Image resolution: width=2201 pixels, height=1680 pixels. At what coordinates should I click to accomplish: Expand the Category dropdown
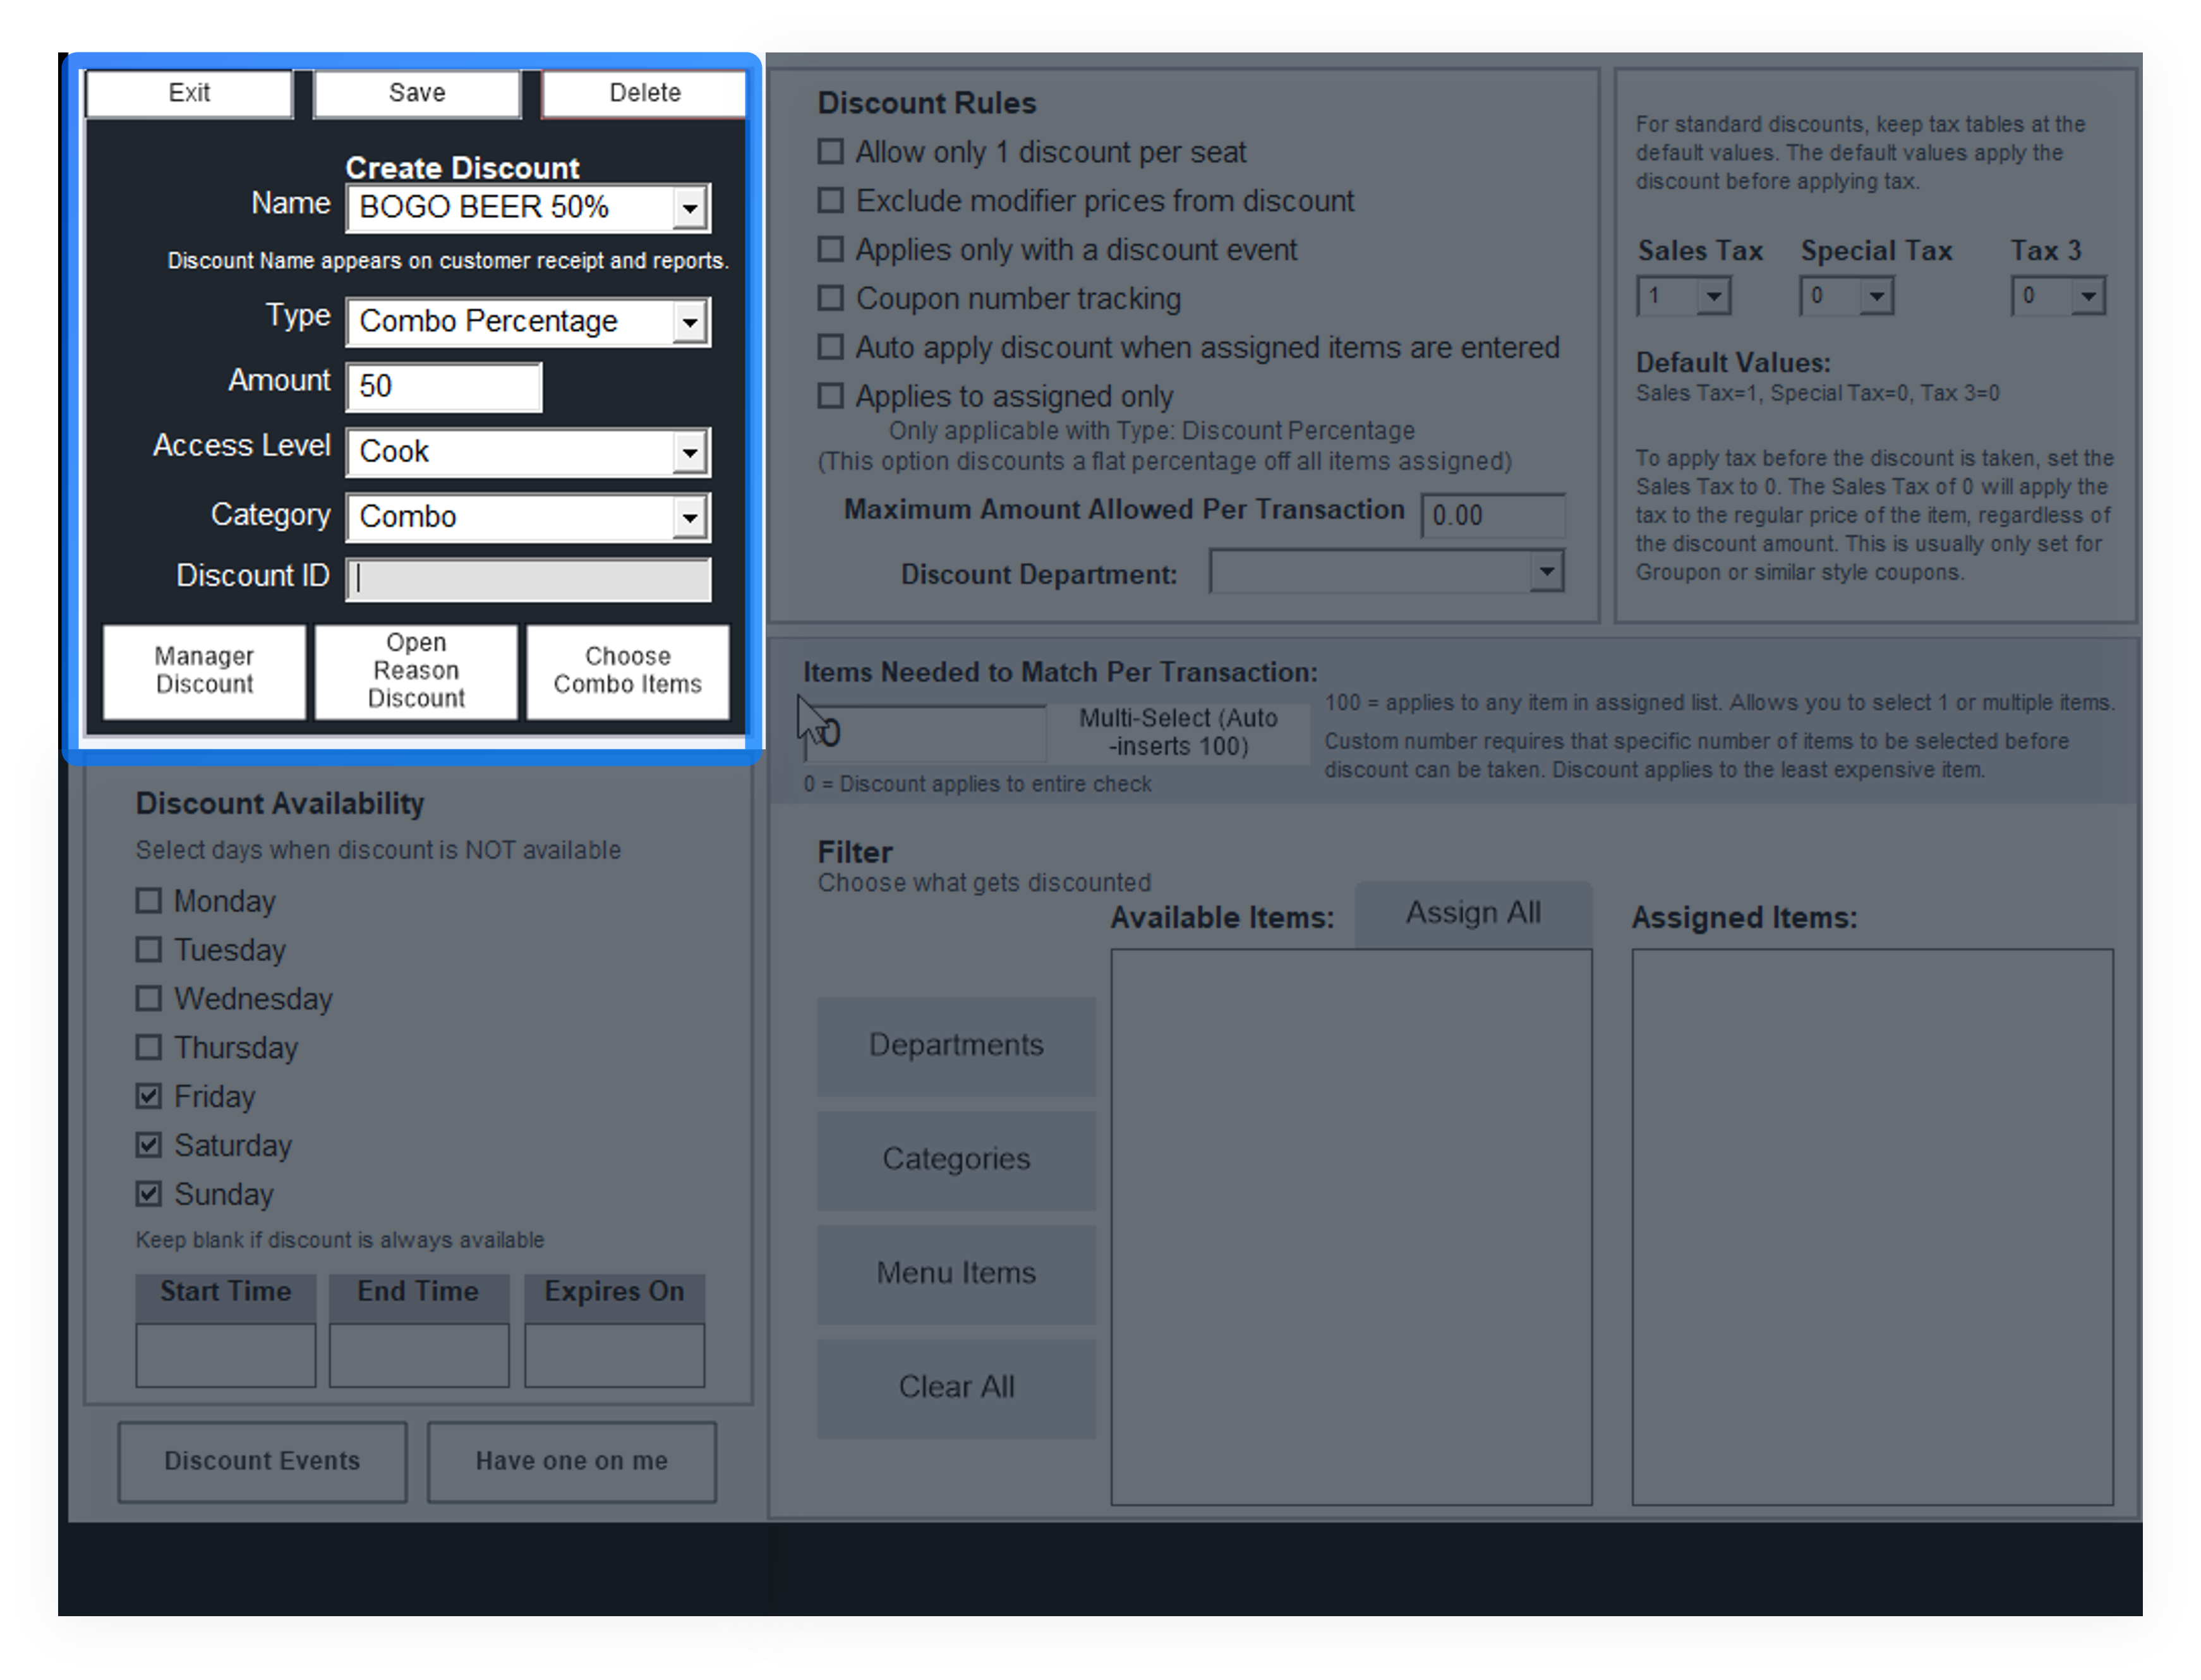[689, 517]
